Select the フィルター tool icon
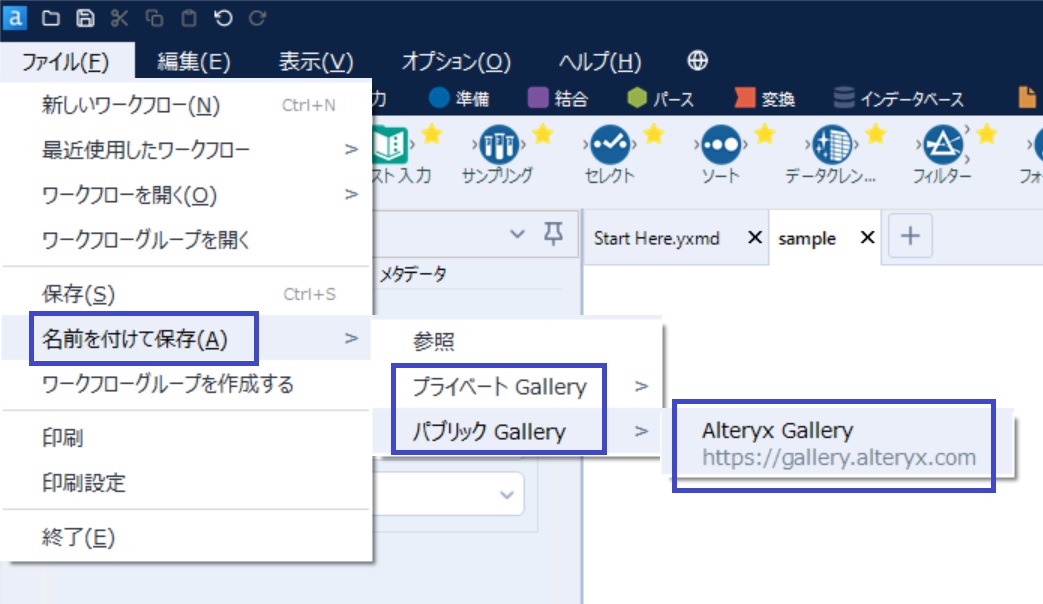1043x604 pixels. (942, 144)
